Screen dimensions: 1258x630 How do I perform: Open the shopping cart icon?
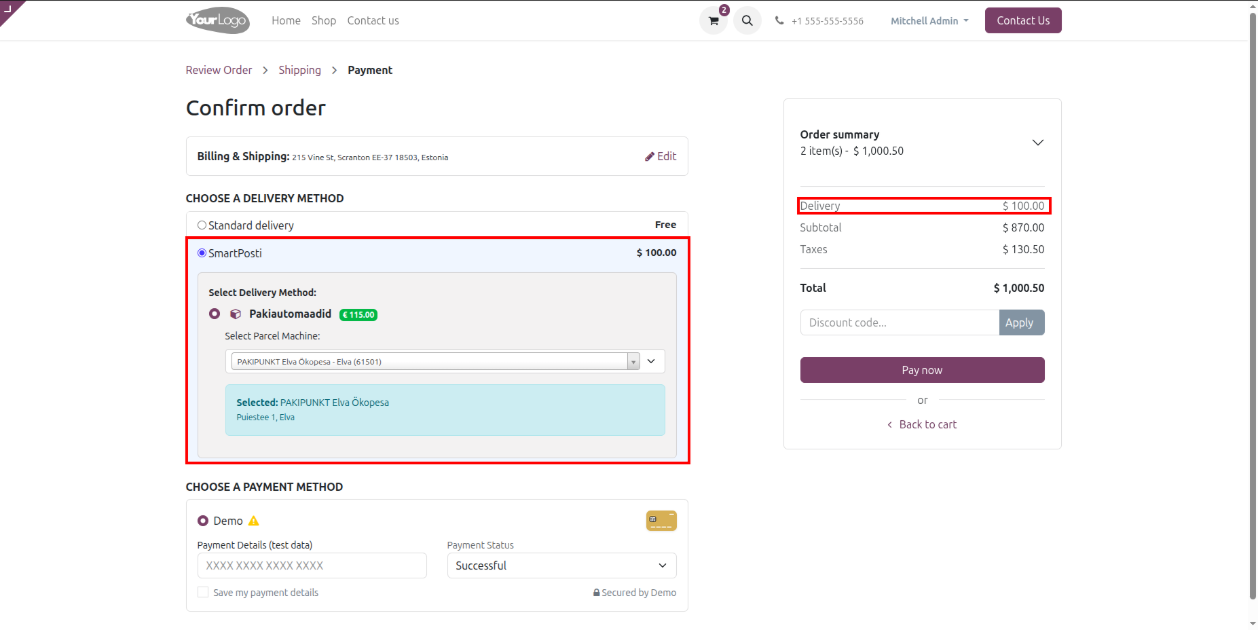point(713,21)
